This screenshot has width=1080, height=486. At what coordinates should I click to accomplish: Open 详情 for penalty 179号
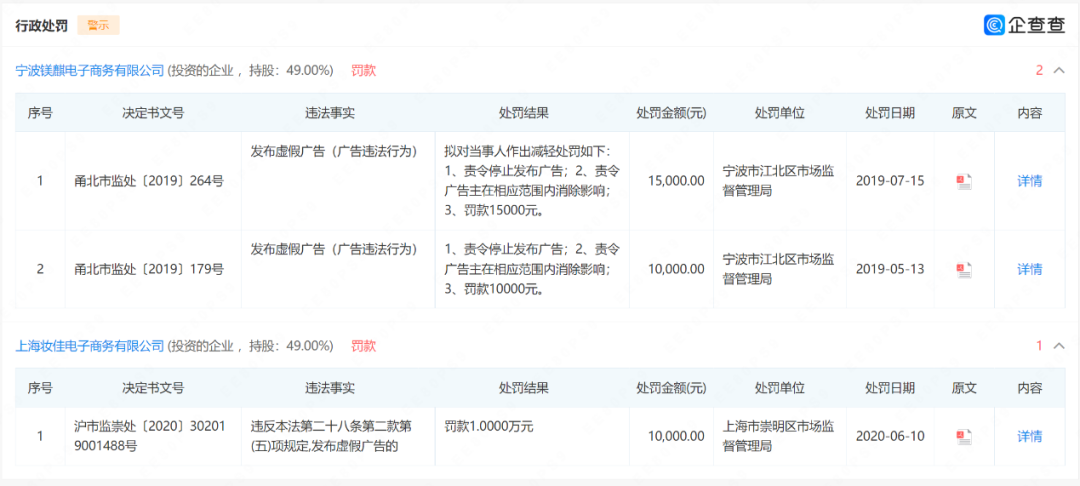1030,269
